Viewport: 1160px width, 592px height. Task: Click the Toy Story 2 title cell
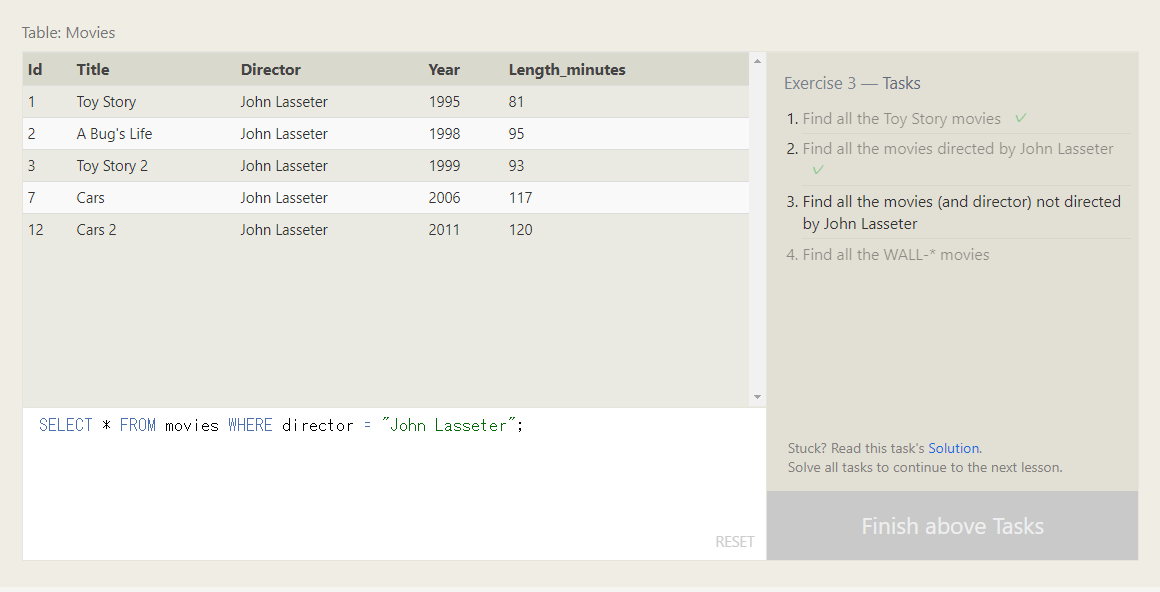click(112, 166)
